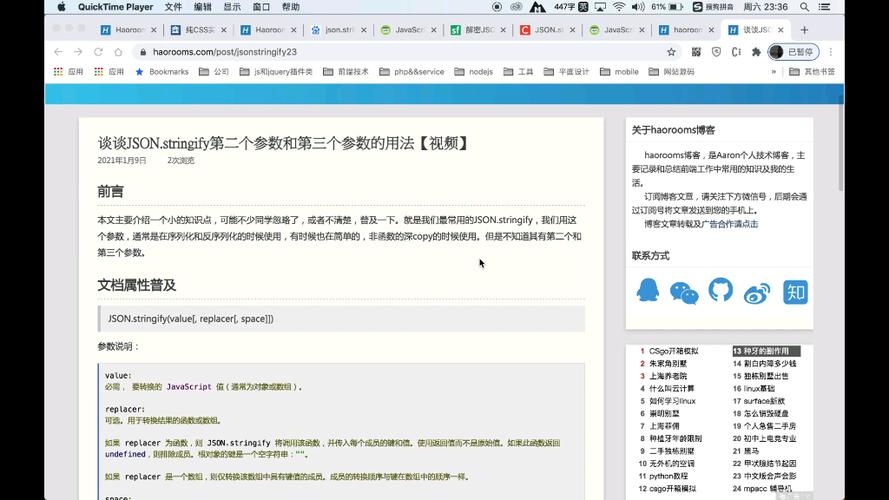Click the battery 61% indicator
The image size is (889, 500).
(667, 7)
